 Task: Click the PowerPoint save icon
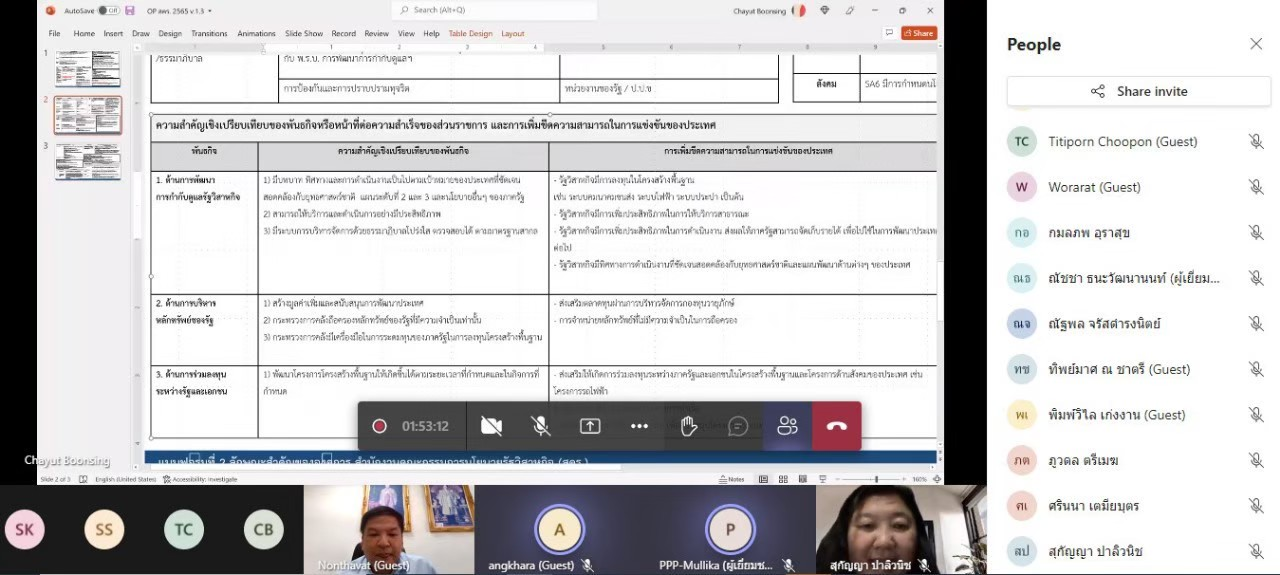tap(130, 10)
